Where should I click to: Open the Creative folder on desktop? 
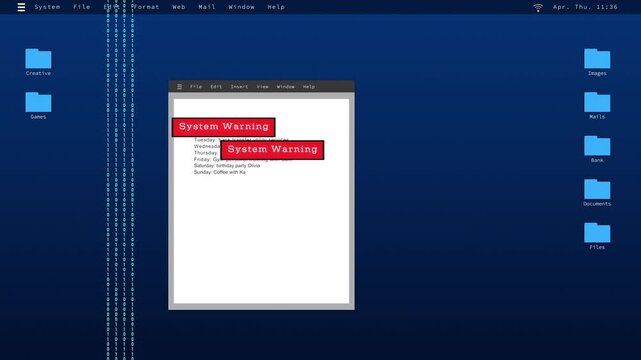coord(38,59)
